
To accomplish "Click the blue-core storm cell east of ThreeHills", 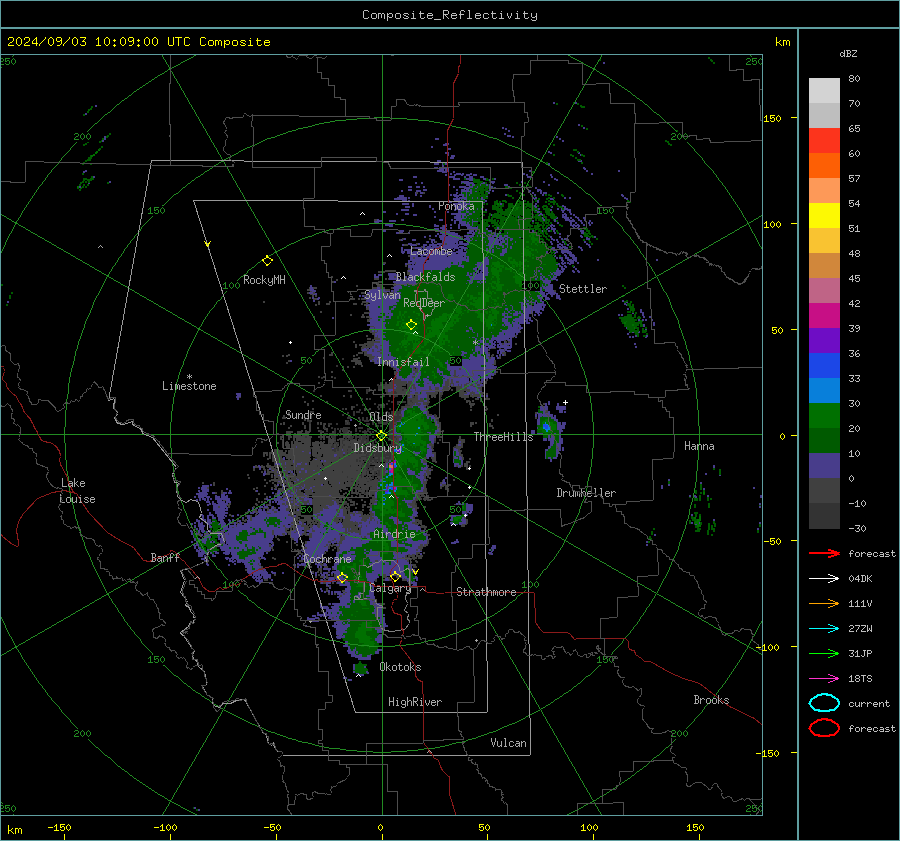I will point(546,427).
